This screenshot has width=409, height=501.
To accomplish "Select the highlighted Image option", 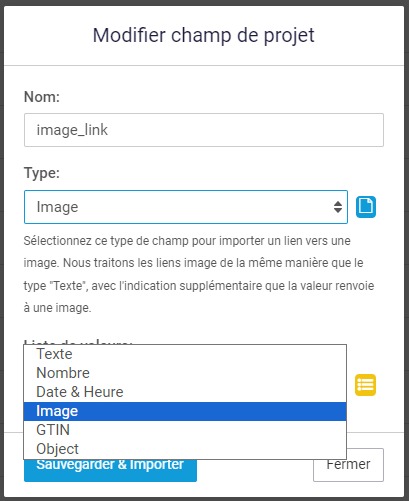I will [x=185, y=411].
